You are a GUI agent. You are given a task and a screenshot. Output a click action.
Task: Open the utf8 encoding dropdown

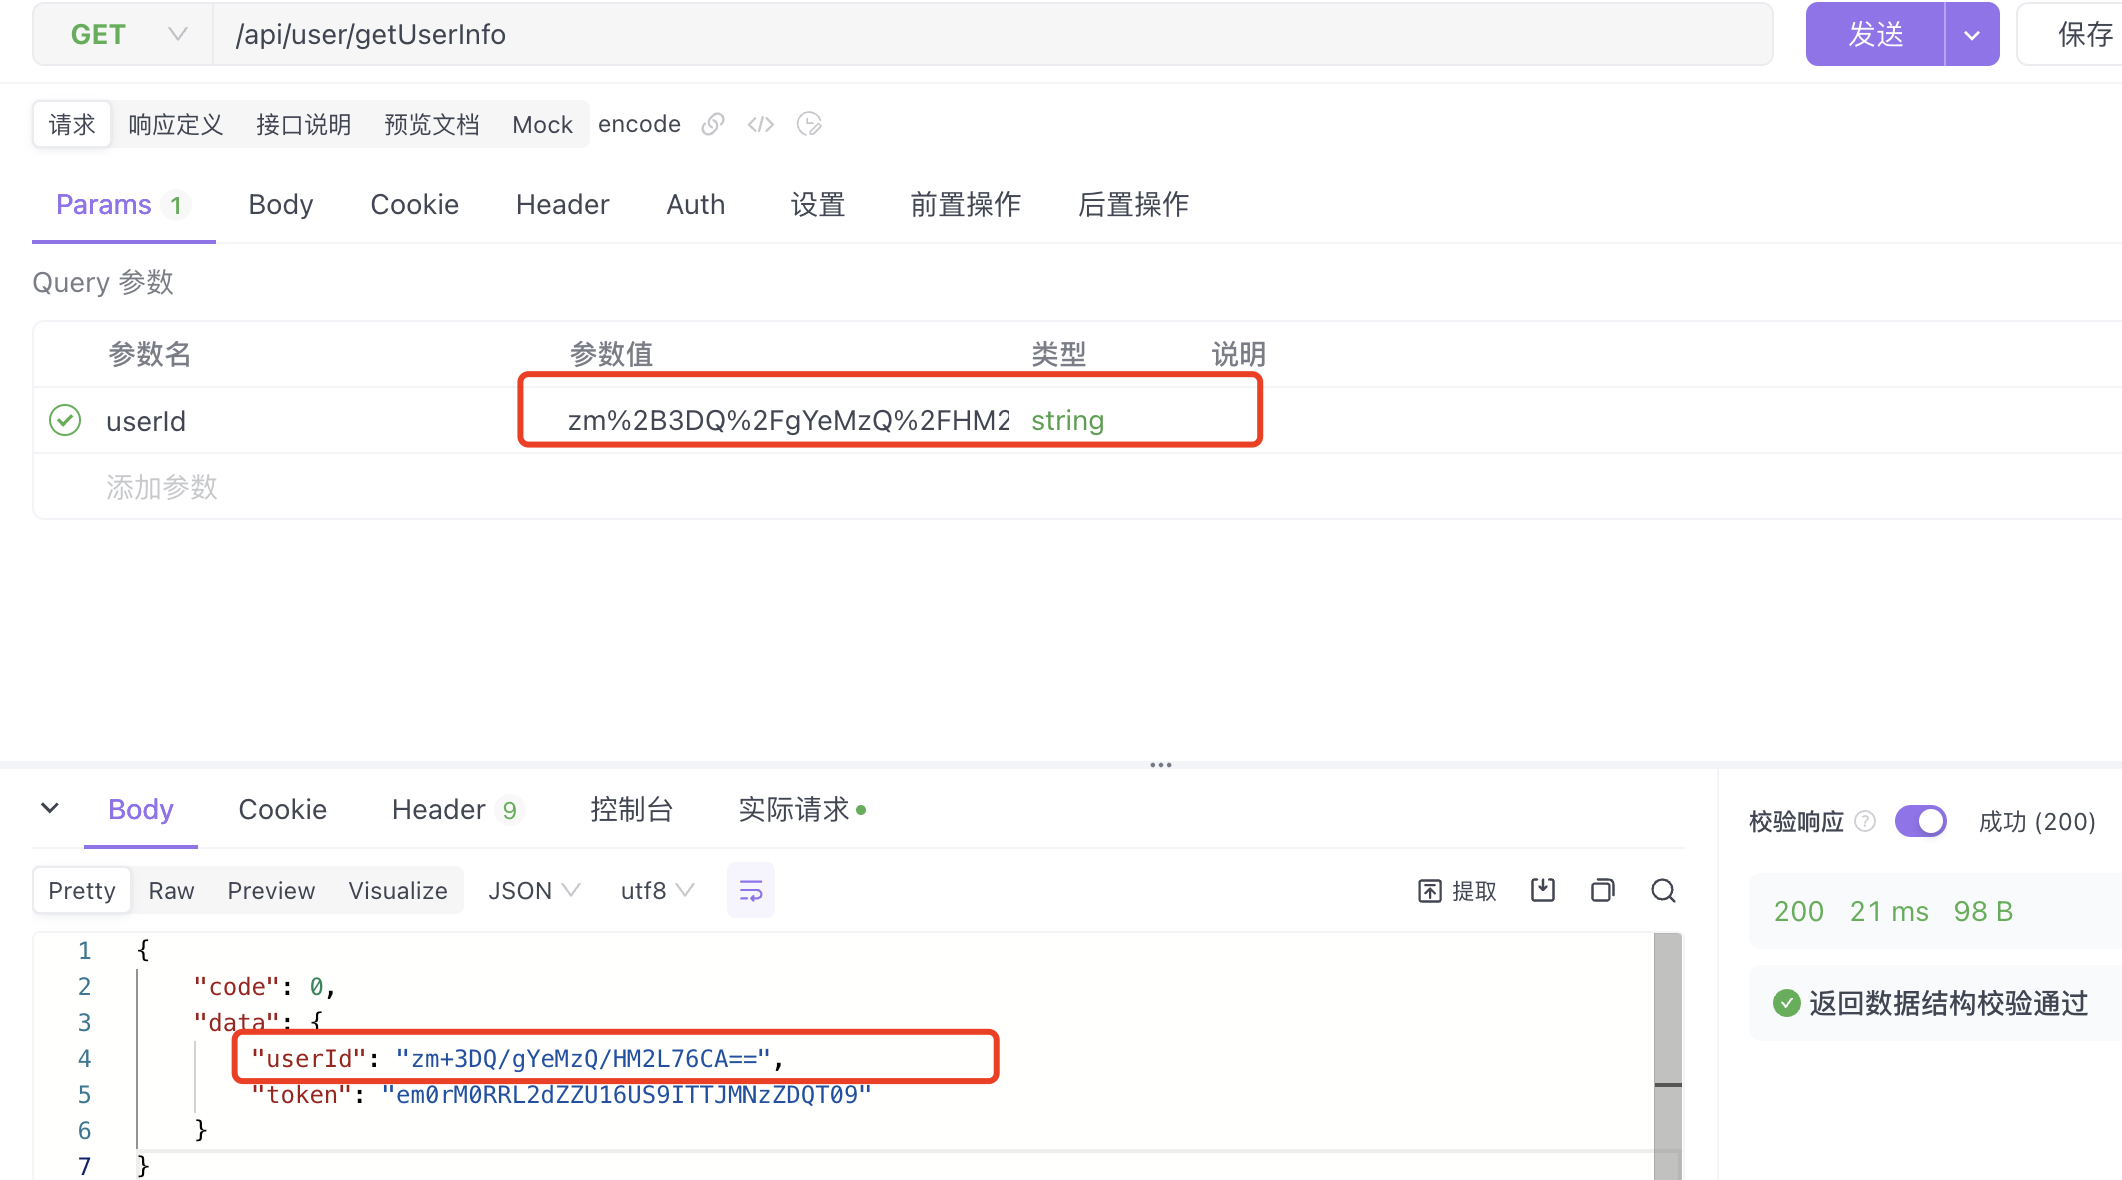click(x=656, y=890)
